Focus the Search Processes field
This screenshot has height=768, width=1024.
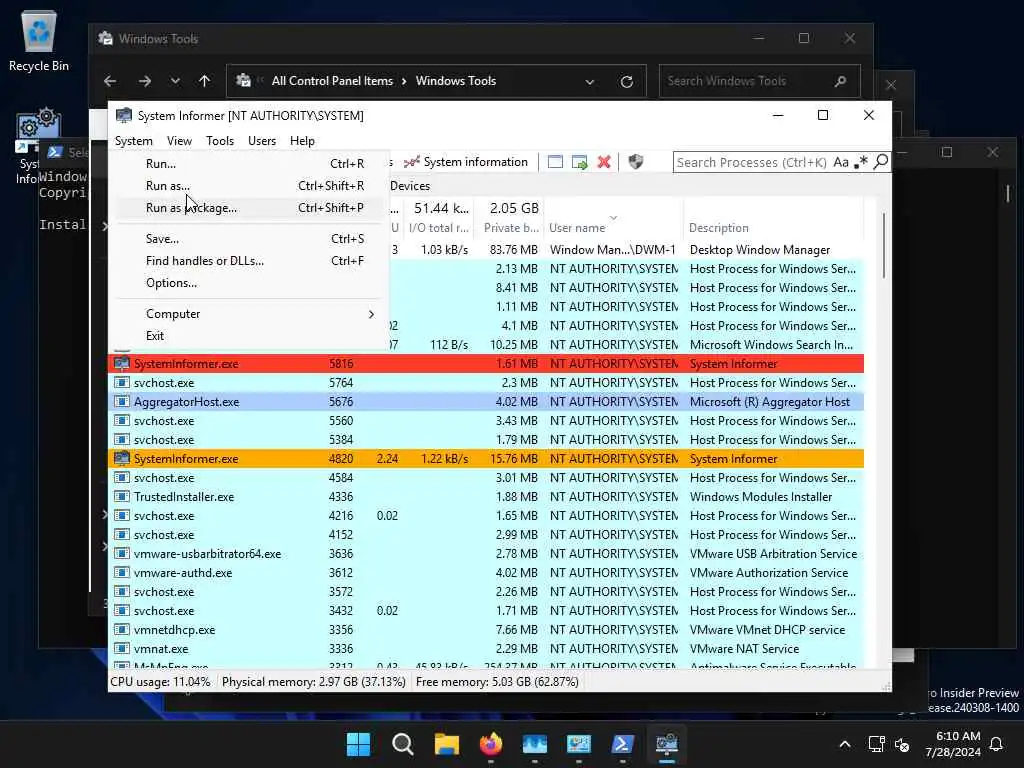point(751,162)
